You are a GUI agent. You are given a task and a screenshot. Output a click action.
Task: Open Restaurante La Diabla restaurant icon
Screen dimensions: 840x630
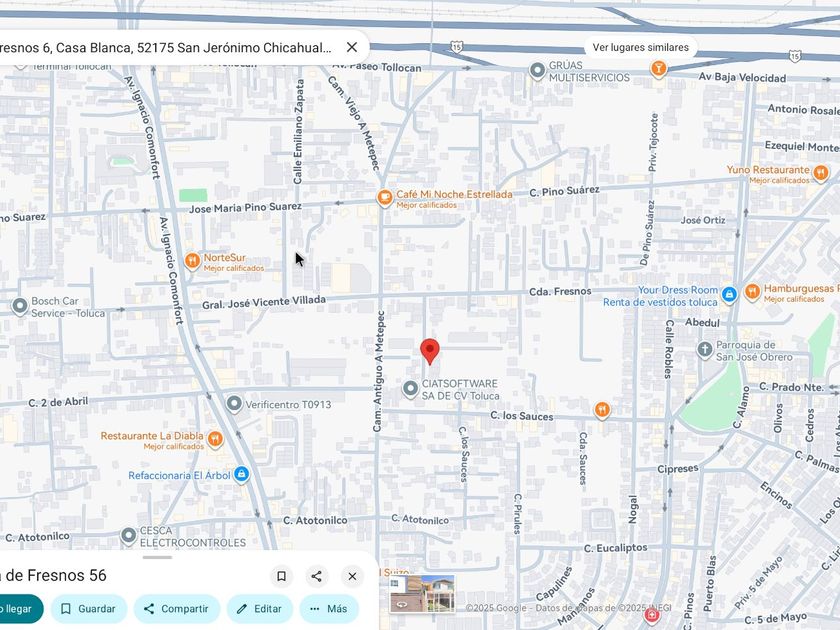click(215, 439)
